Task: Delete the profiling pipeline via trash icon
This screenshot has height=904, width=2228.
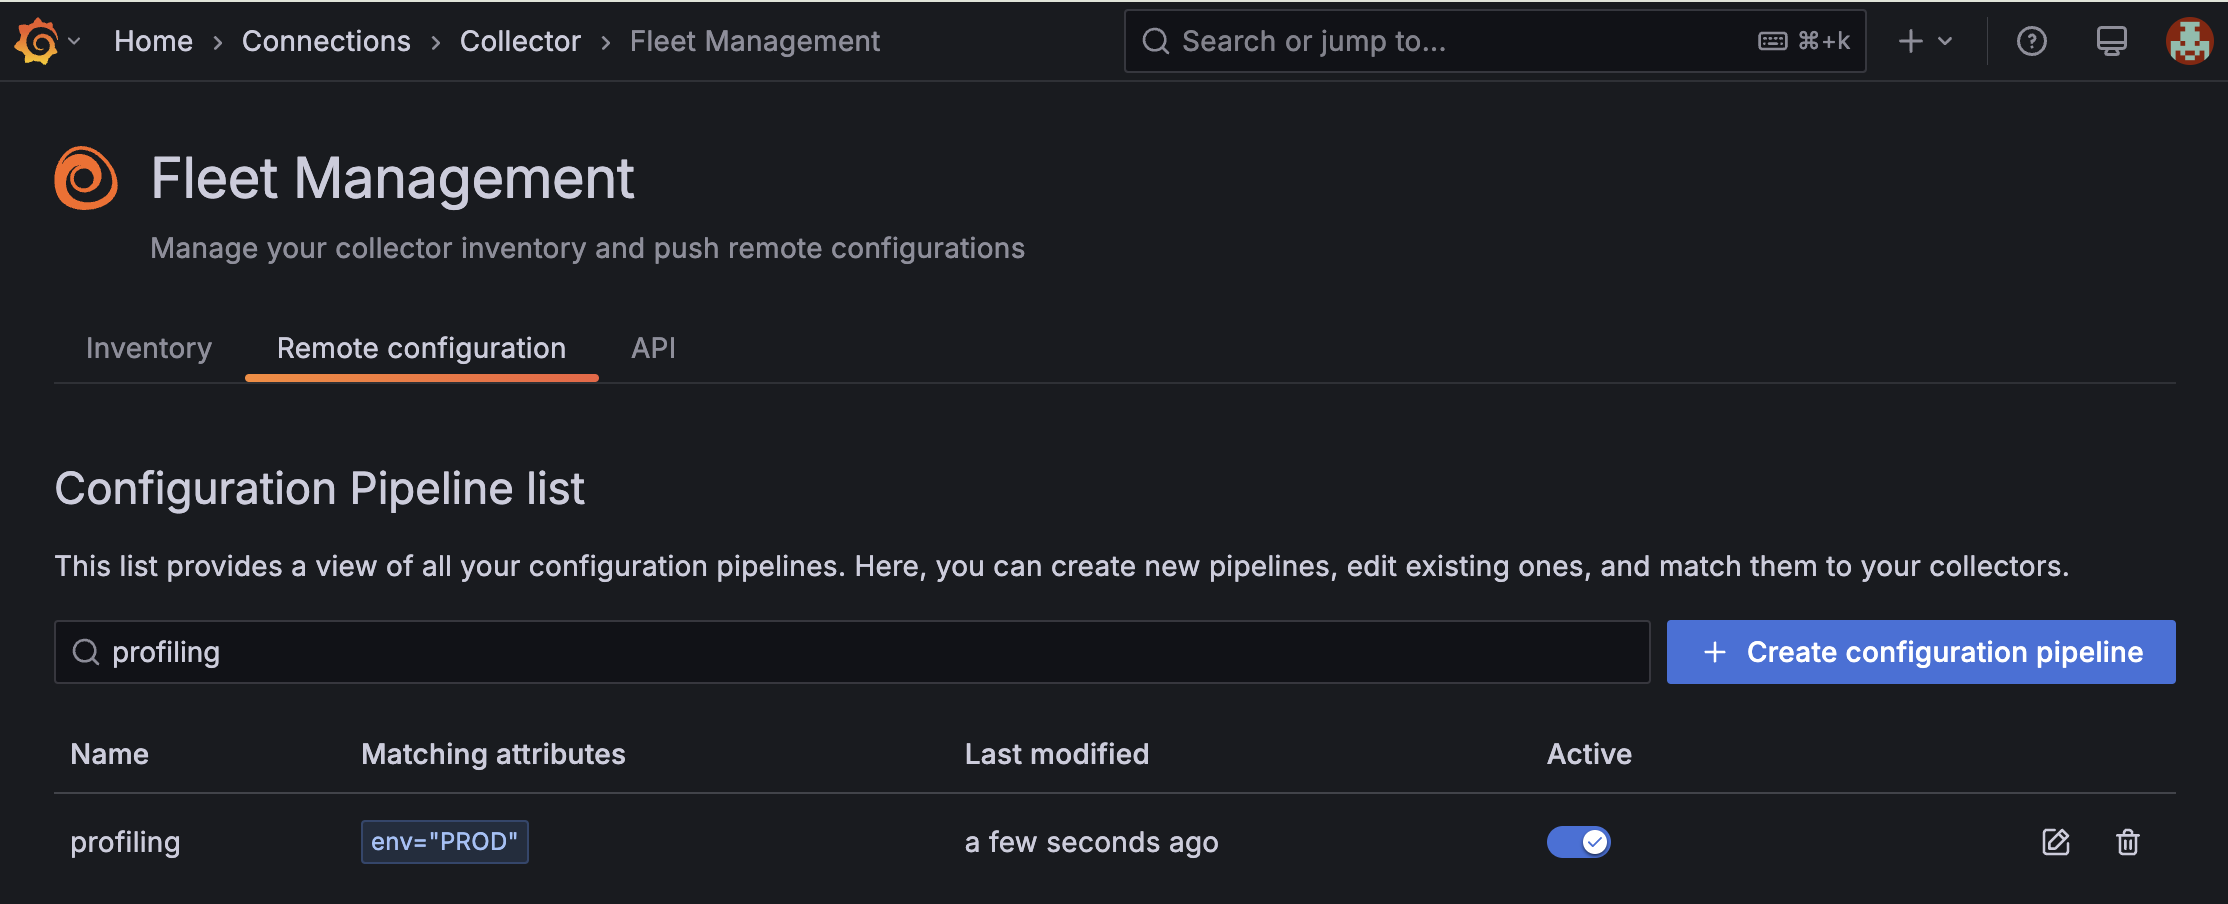Action: tap(2127, 842)
